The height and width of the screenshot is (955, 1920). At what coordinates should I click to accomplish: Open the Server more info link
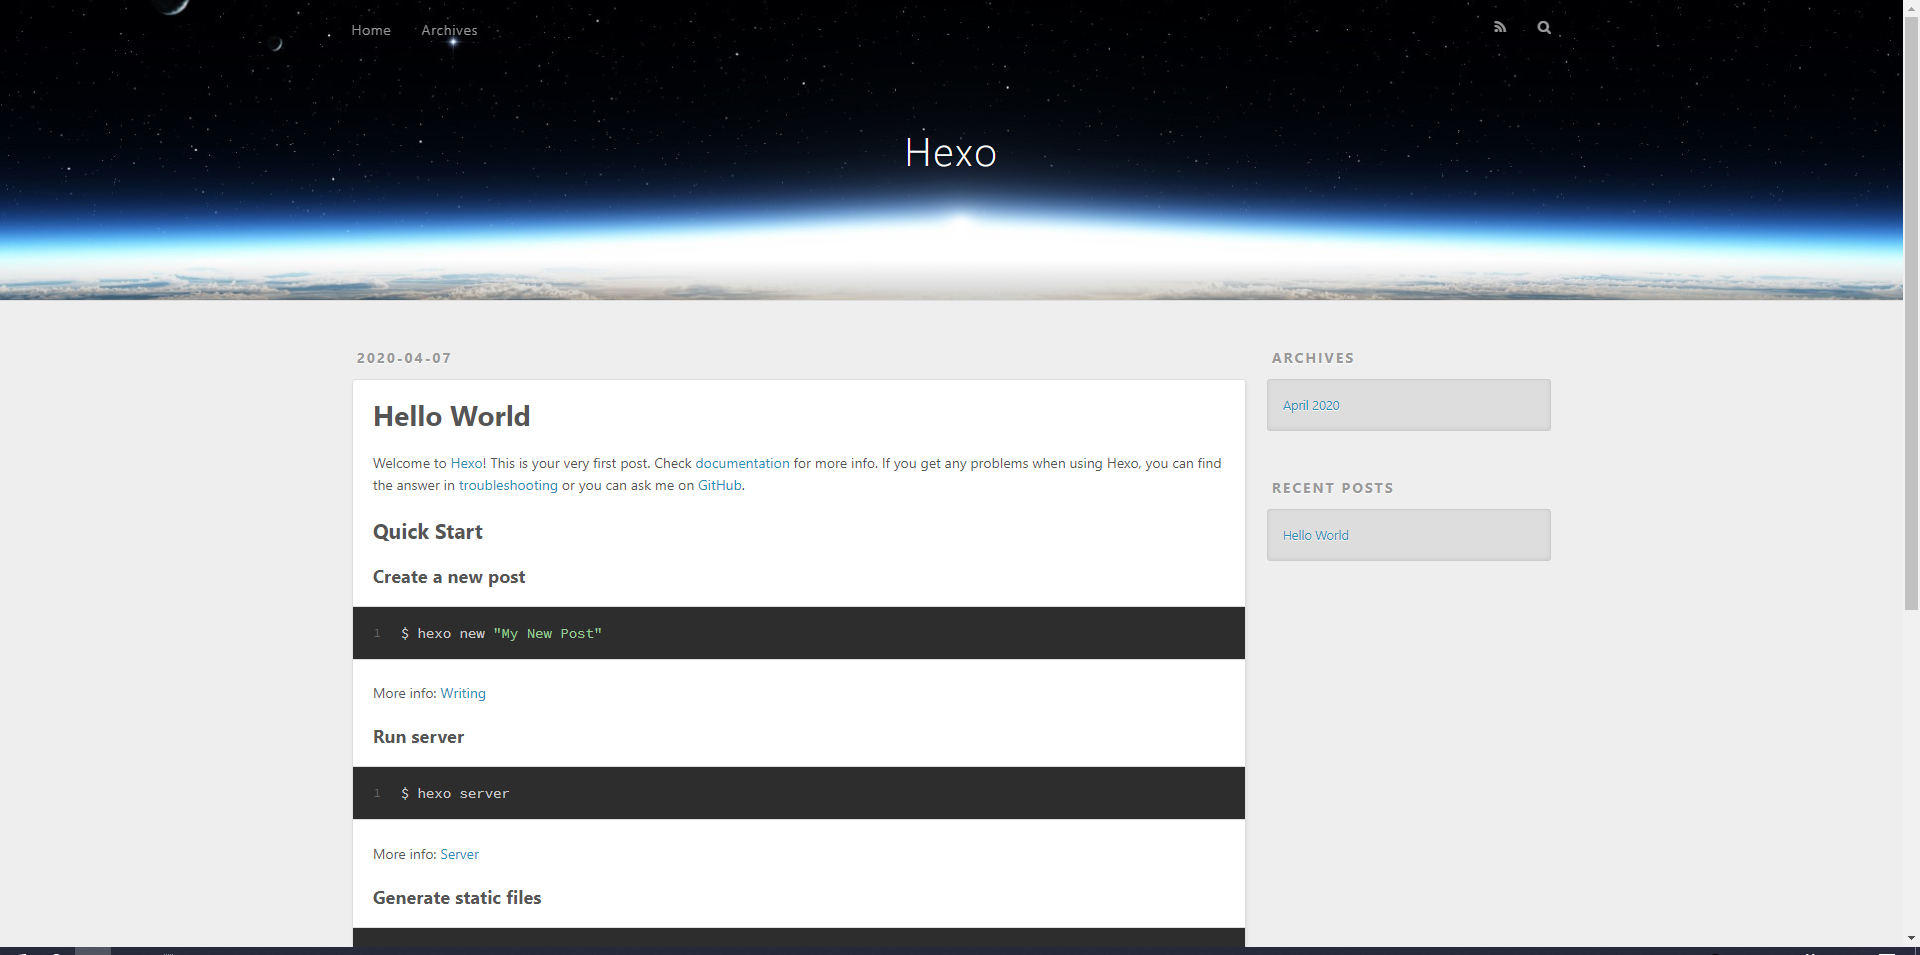[x=460, y=854]
